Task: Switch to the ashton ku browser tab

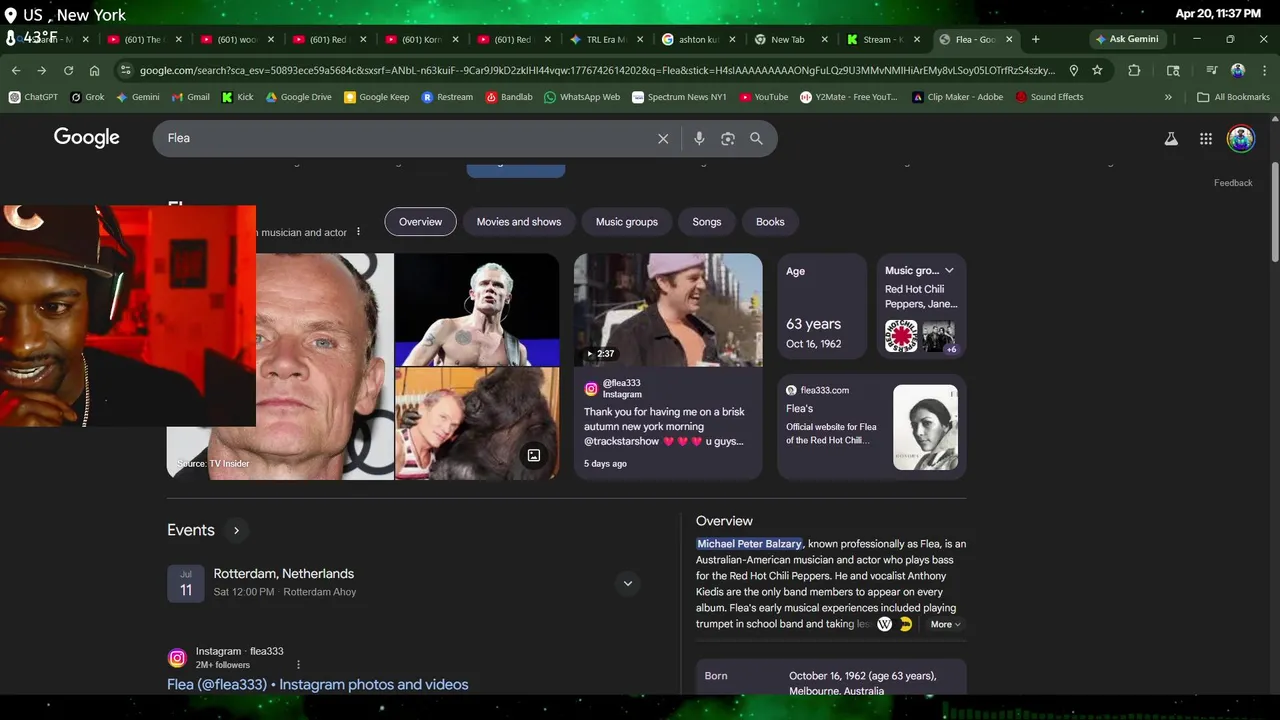Action: pyautogui.click(x=697, y=39)
